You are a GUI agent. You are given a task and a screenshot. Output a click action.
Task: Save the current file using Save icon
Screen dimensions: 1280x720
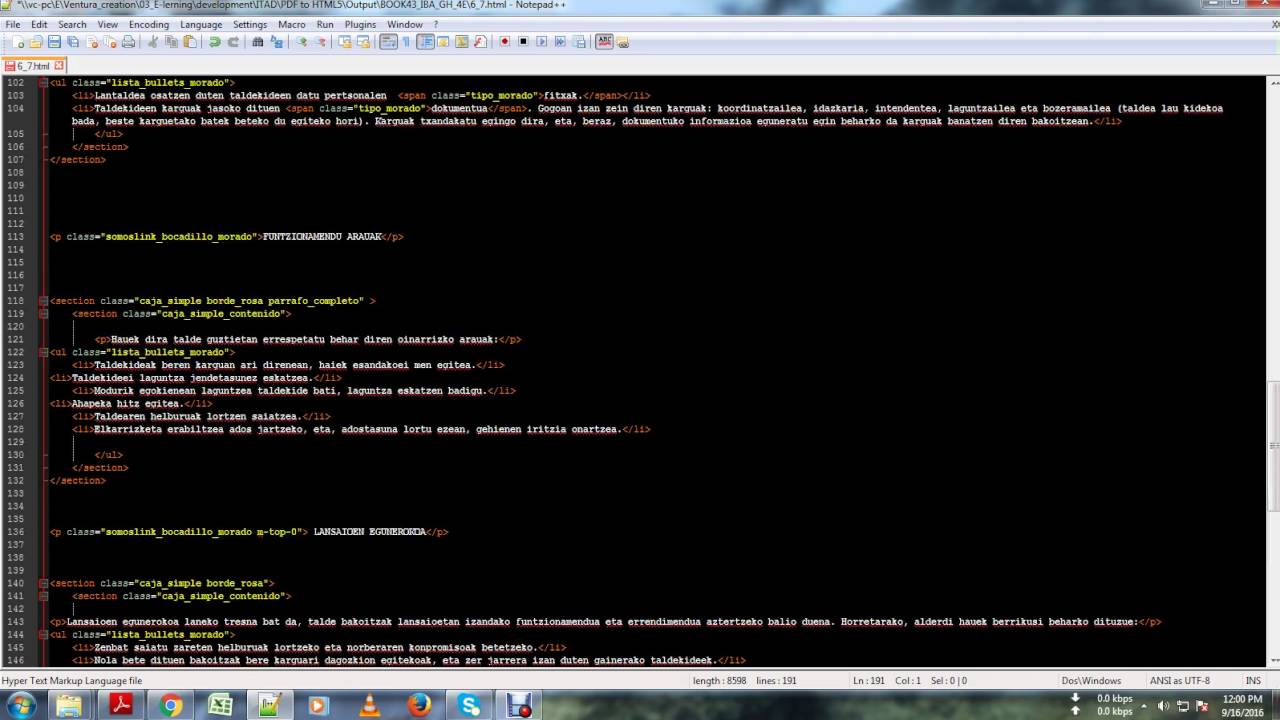pyautogui.click(x=54, y=42)
